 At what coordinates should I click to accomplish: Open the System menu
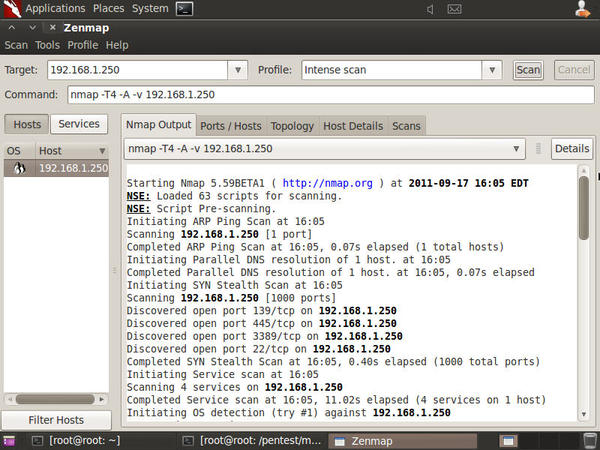tap(150, 8)
